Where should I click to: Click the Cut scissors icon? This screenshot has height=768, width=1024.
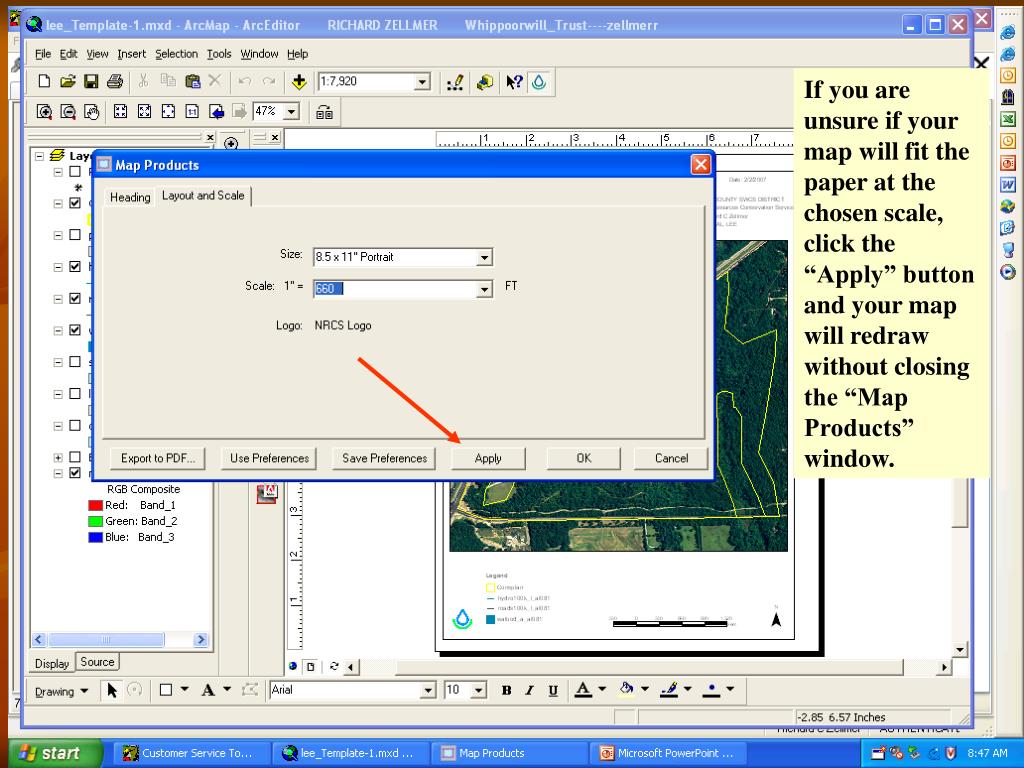click(x=144, y=82)
